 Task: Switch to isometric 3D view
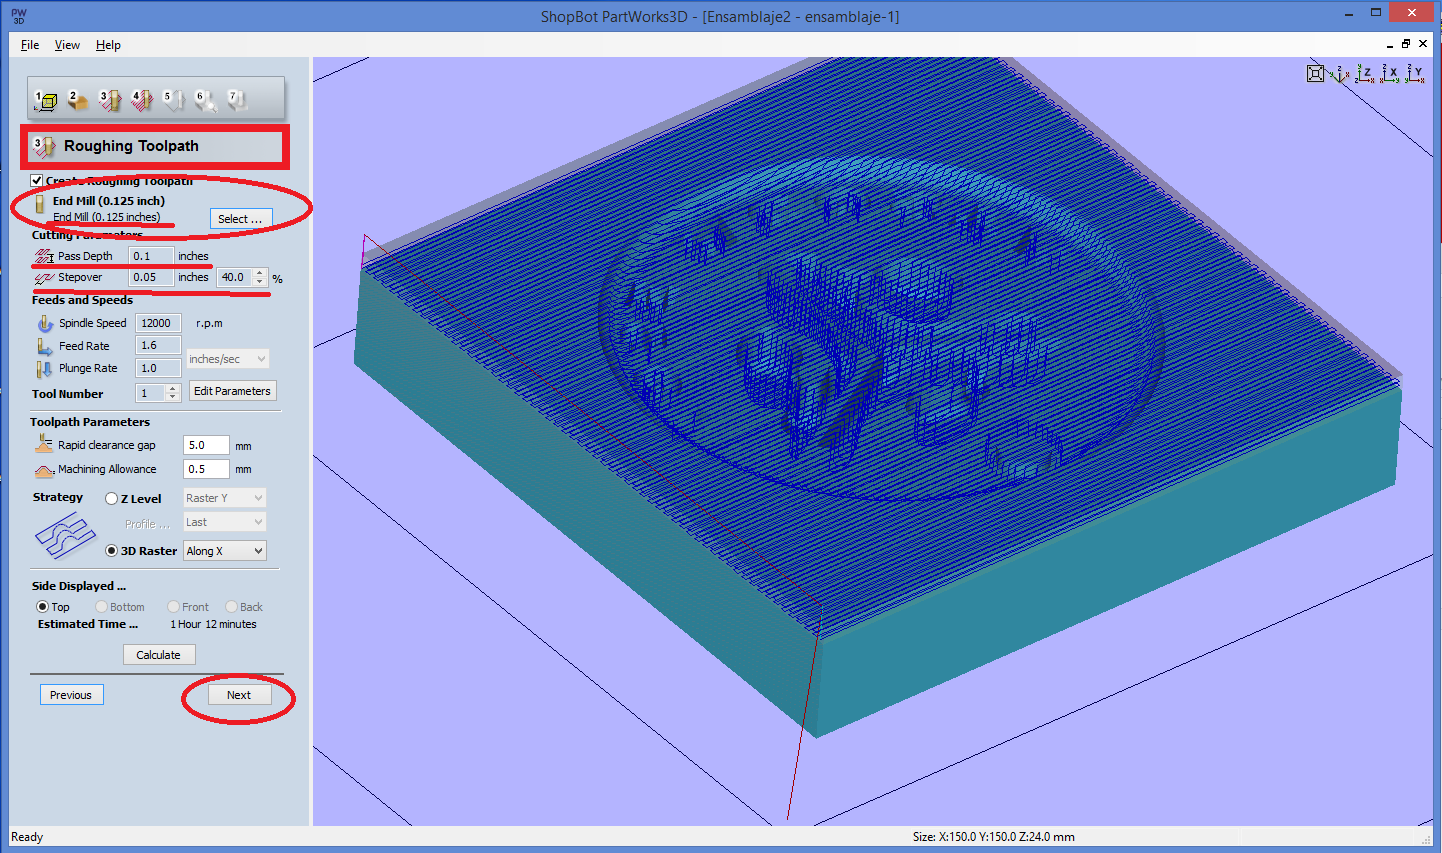click(1341, 73)
